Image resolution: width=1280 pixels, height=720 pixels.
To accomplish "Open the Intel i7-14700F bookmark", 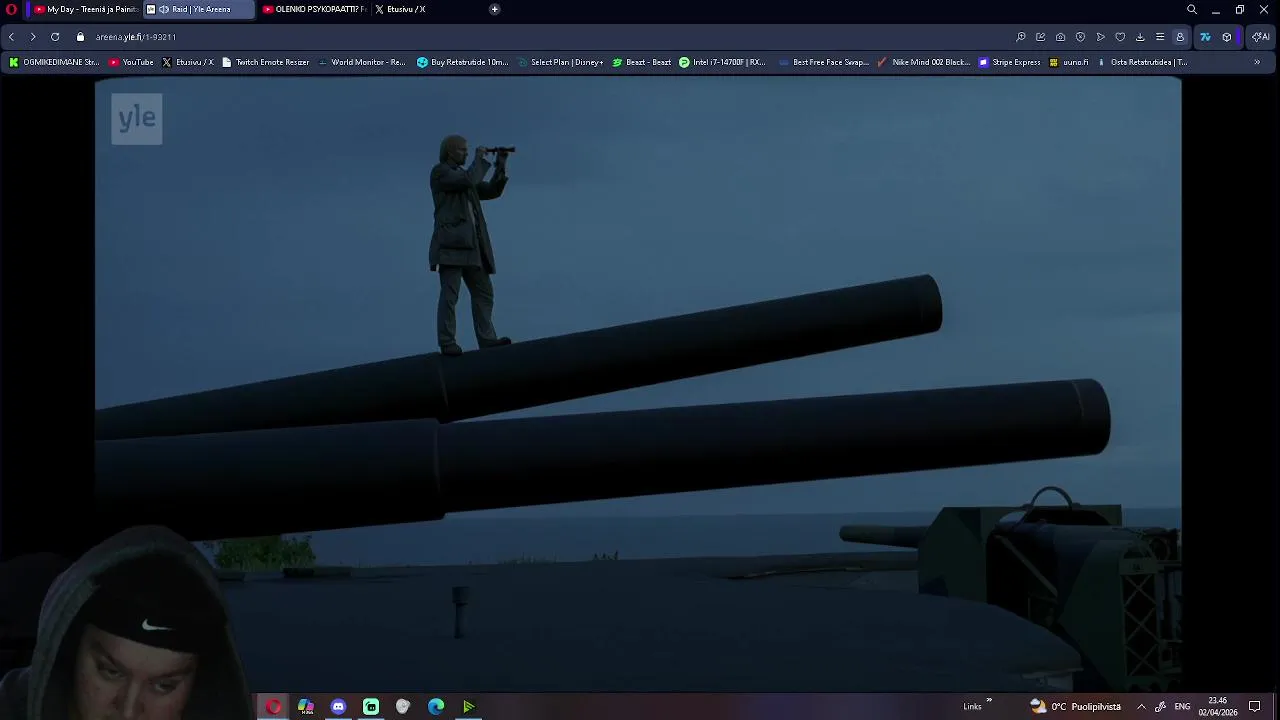I will click(722, 62).
